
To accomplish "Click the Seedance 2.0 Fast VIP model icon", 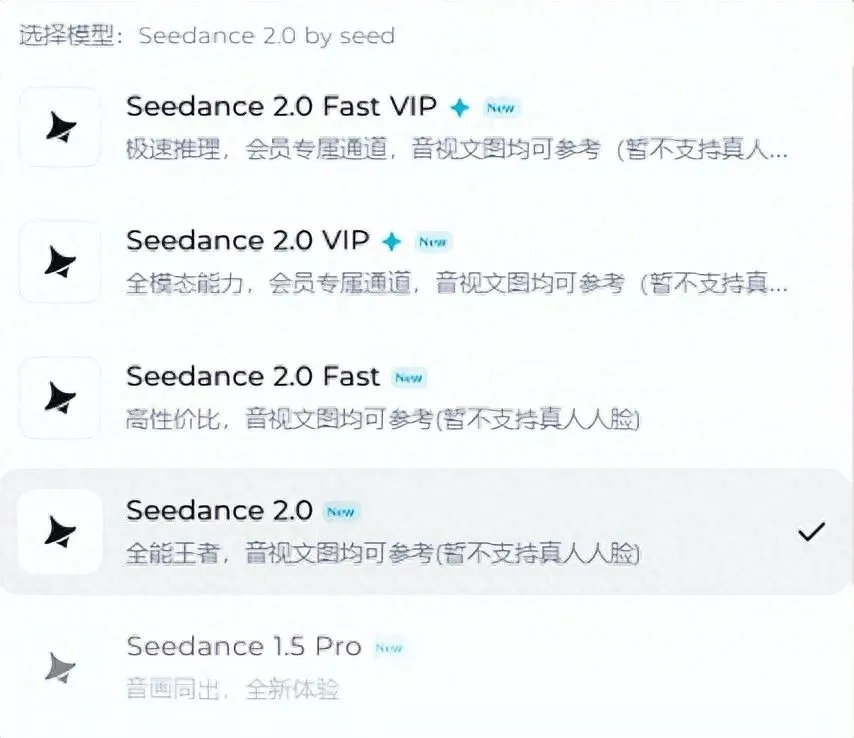I will pos(60,127).
